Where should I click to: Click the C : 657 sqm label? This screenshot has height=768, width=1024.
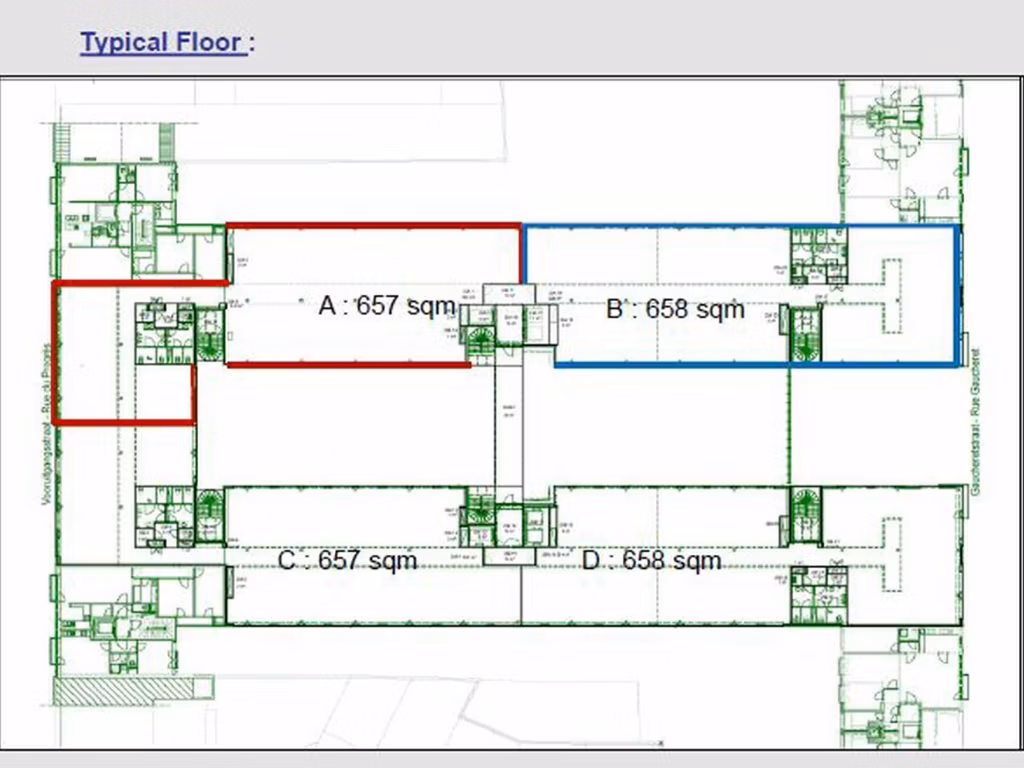pyautogui.click(x=347, y=560)
